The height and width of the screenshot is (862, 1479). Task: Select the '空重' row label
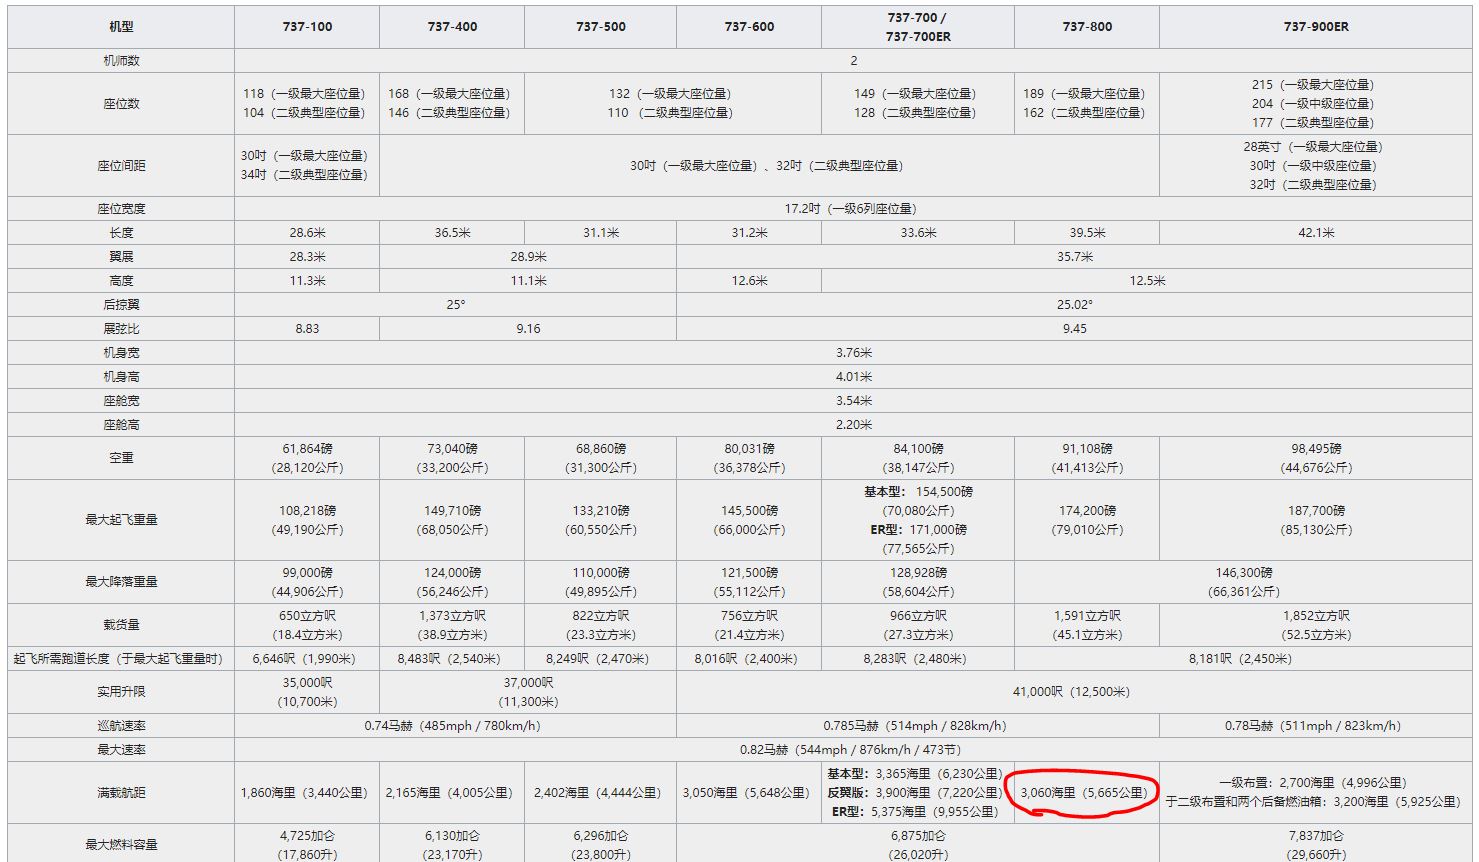[121, 458]
